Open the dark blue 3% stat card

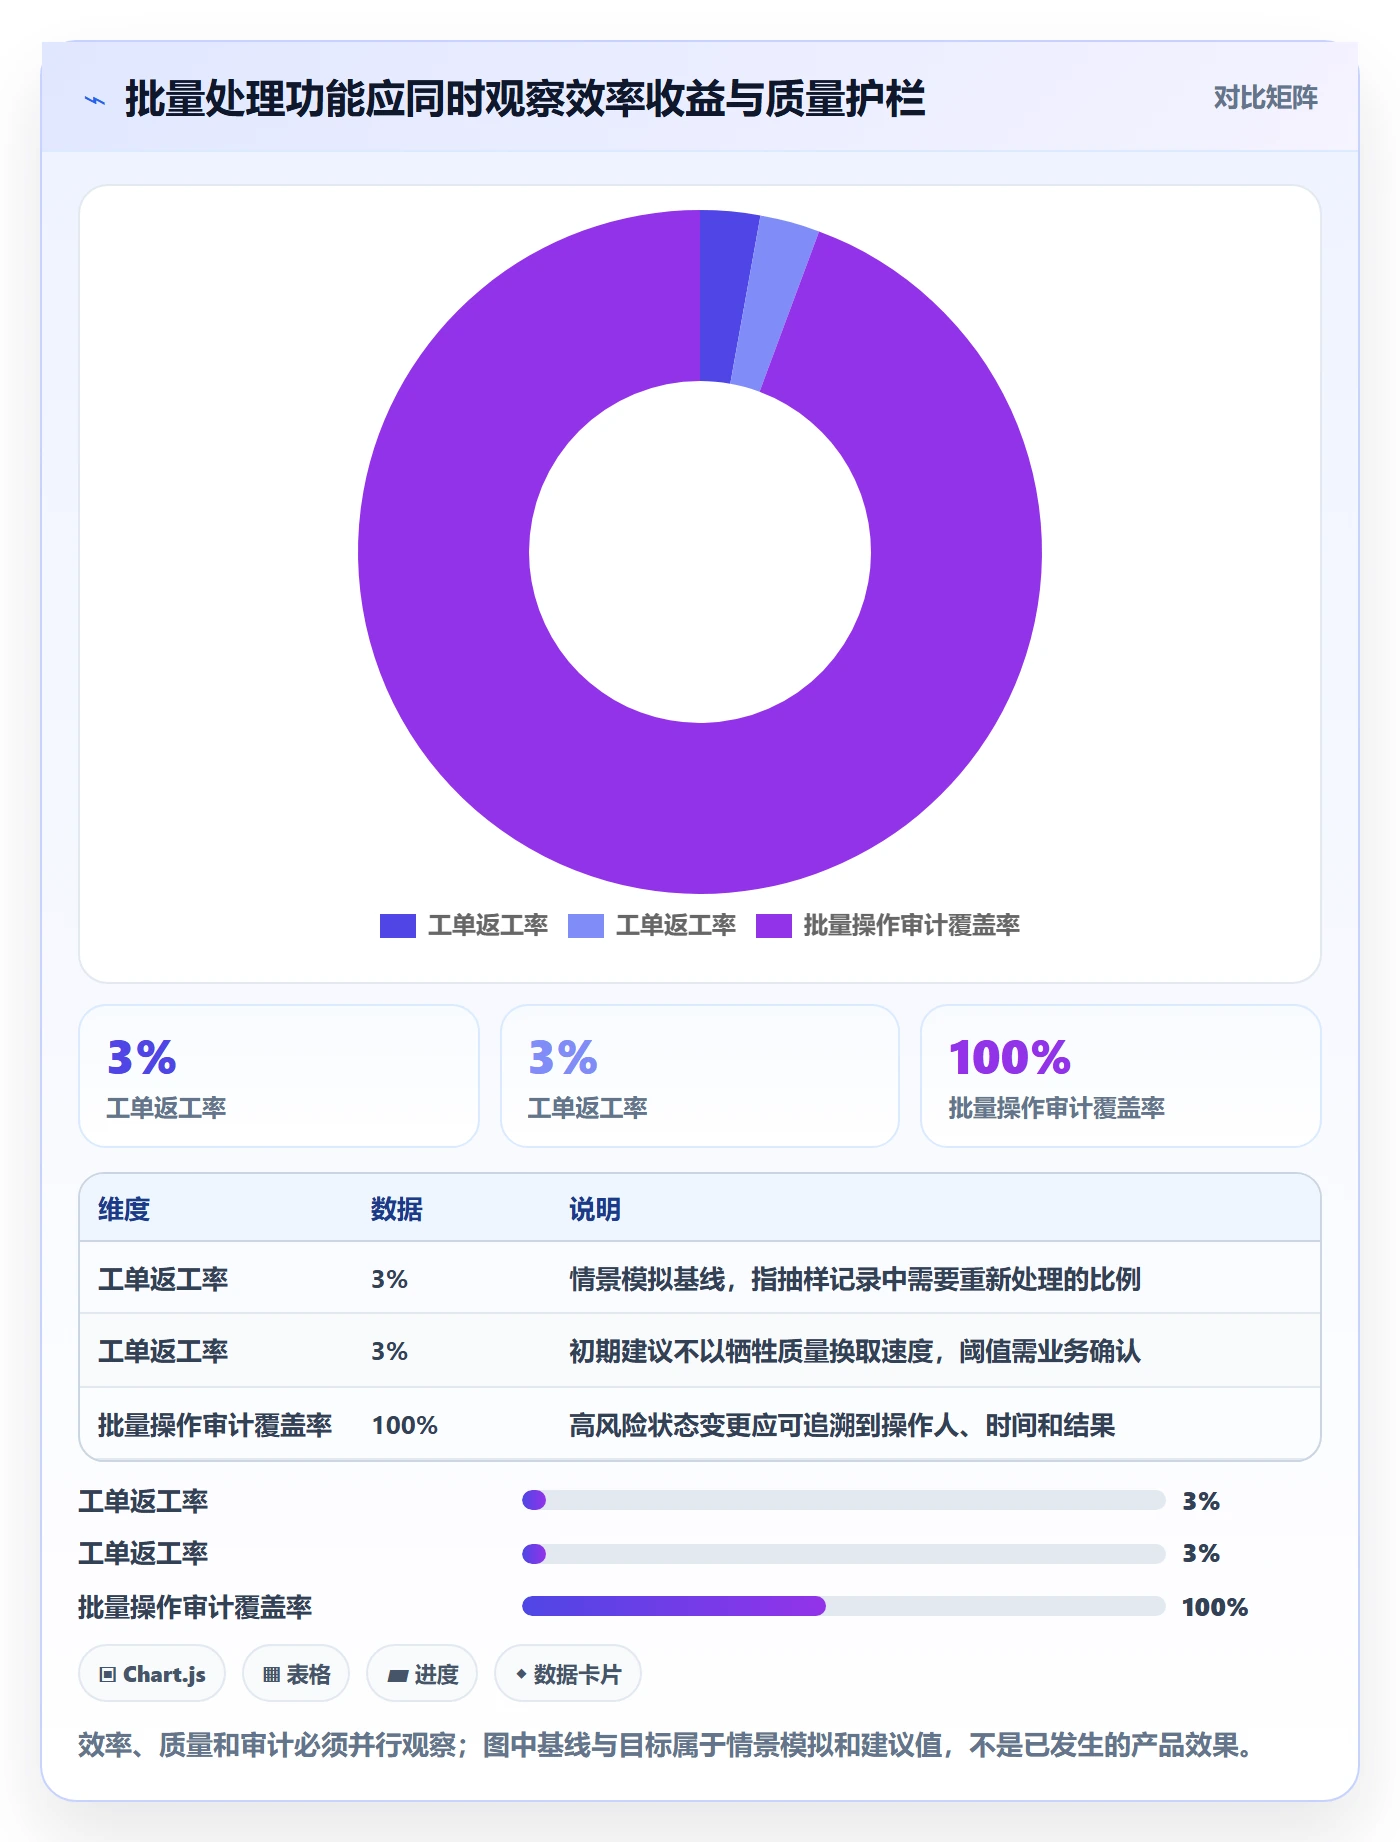click(x=279, y=1076)
